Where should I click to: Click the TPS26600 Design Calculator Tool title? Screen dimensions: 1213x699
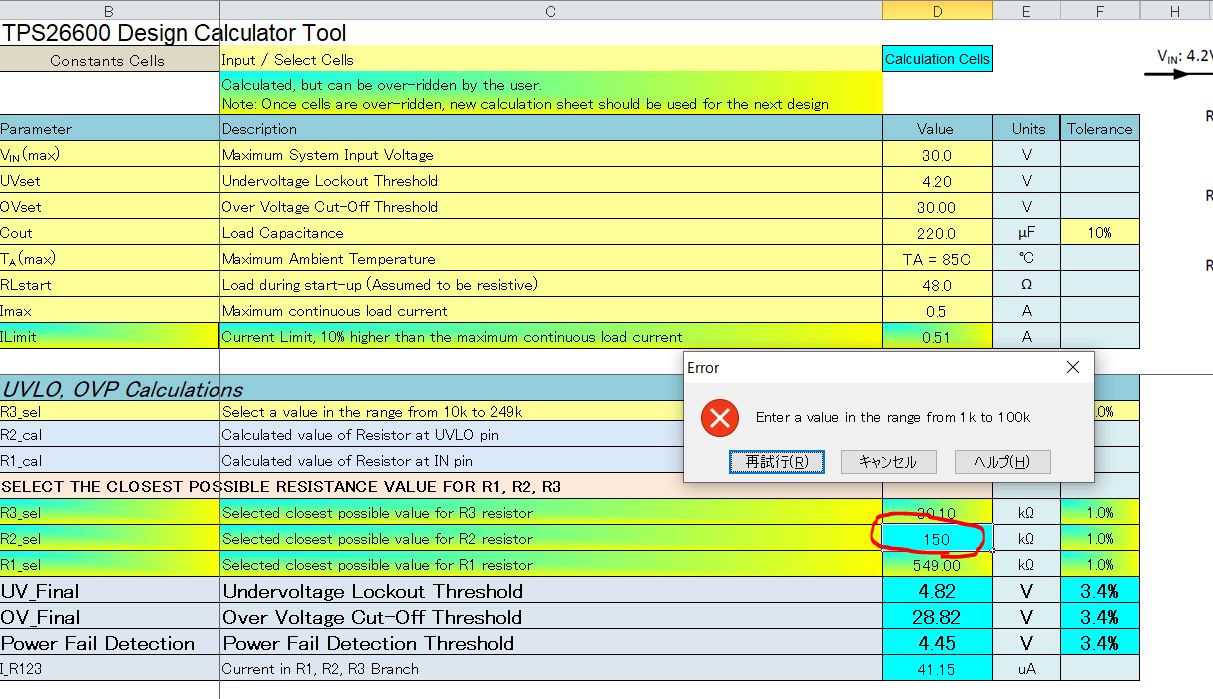(174, 32)
